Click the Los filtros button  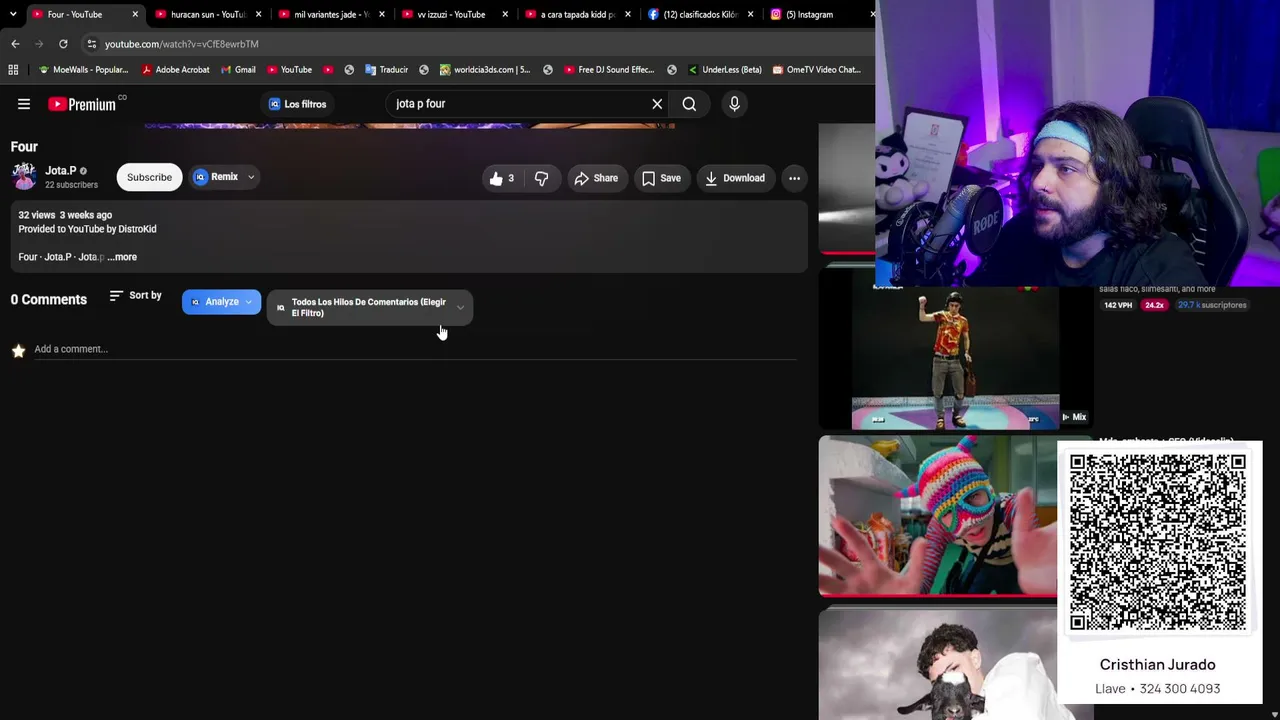coord(297,104)
